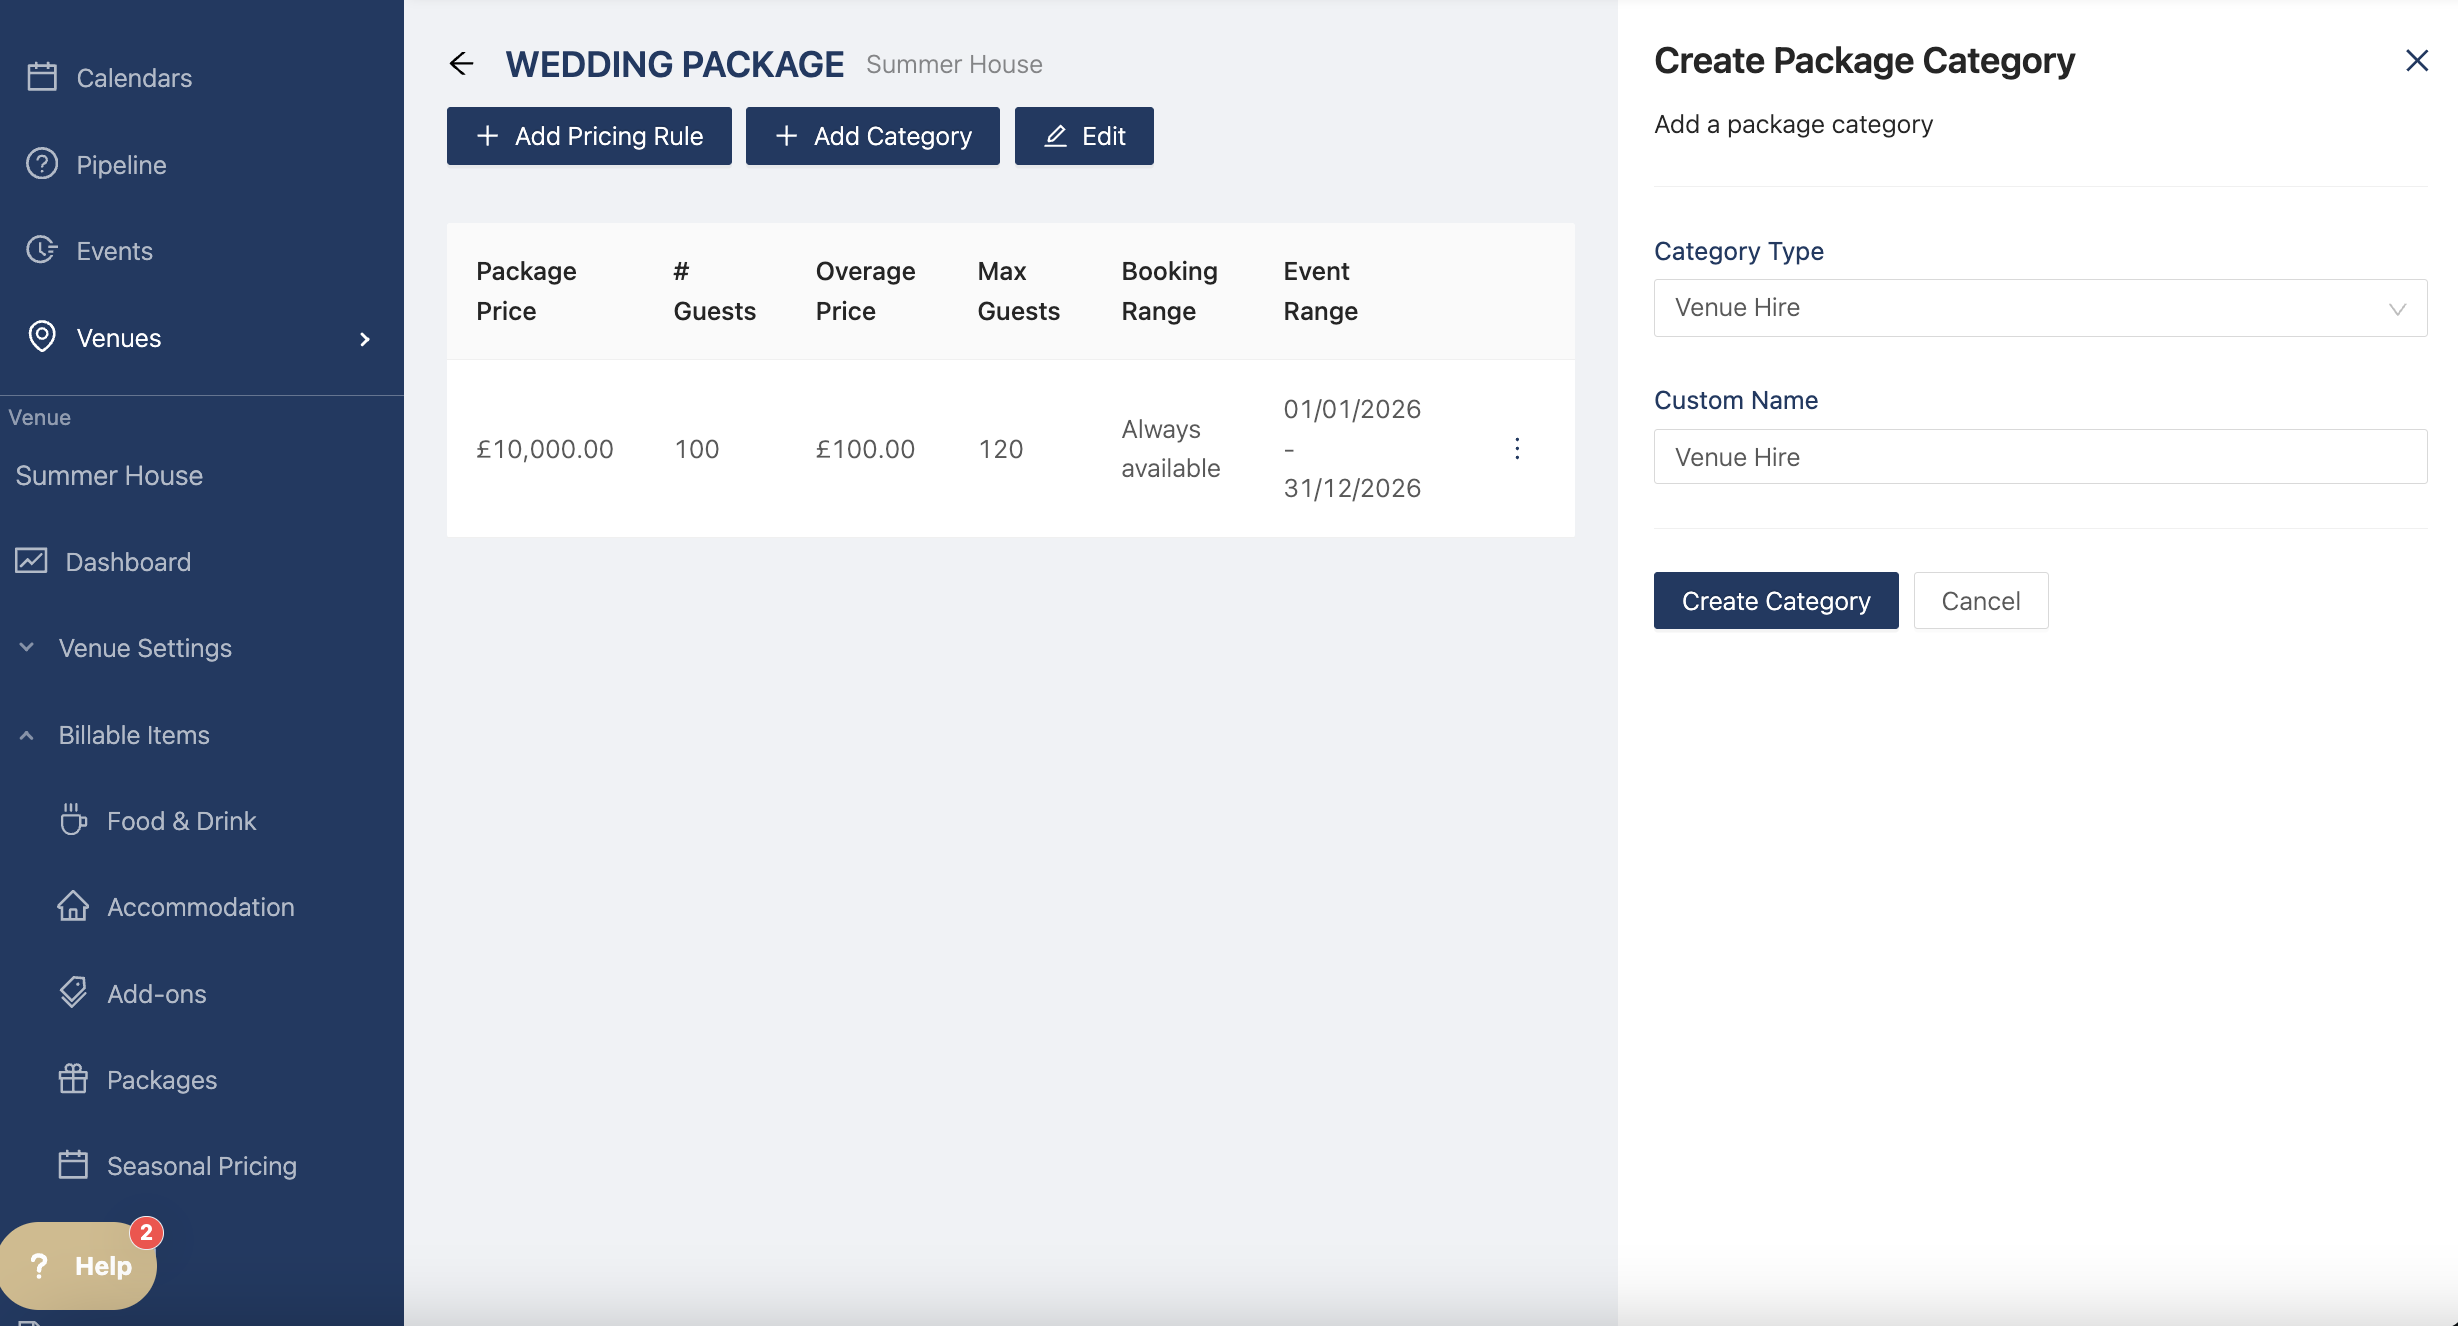Image resolution: width=2458 pixels, height=1326 pixels.
Task: Expand the Venues submenu chevron
Action: coord(365,339)
